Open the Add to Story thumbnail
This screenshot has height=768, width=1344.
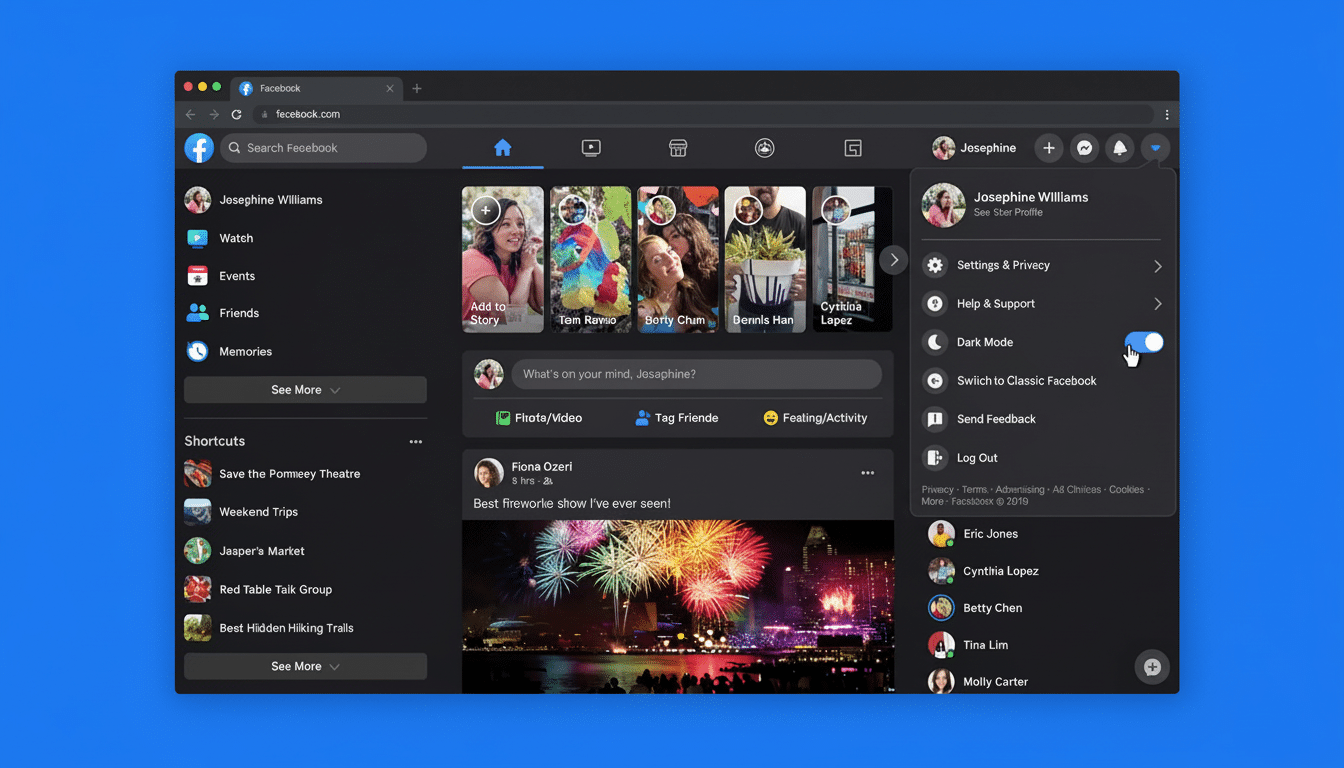(503, 259)
